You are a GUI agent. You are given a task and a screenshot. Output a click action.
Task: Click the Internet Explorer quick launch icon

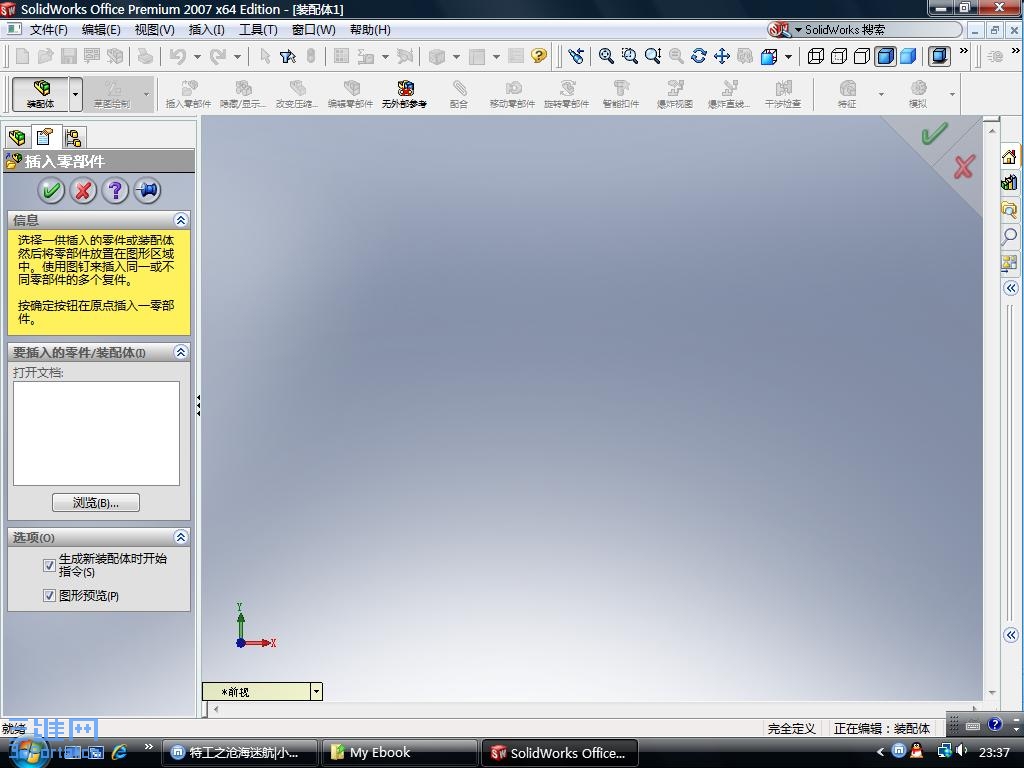point(119,752)
